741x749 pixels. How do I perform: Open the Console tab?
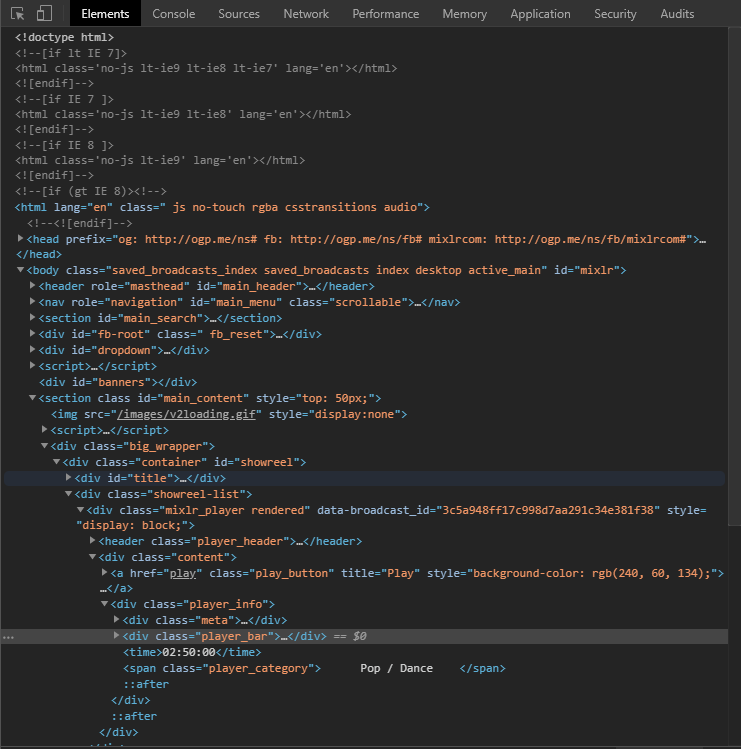pos(173,13)
